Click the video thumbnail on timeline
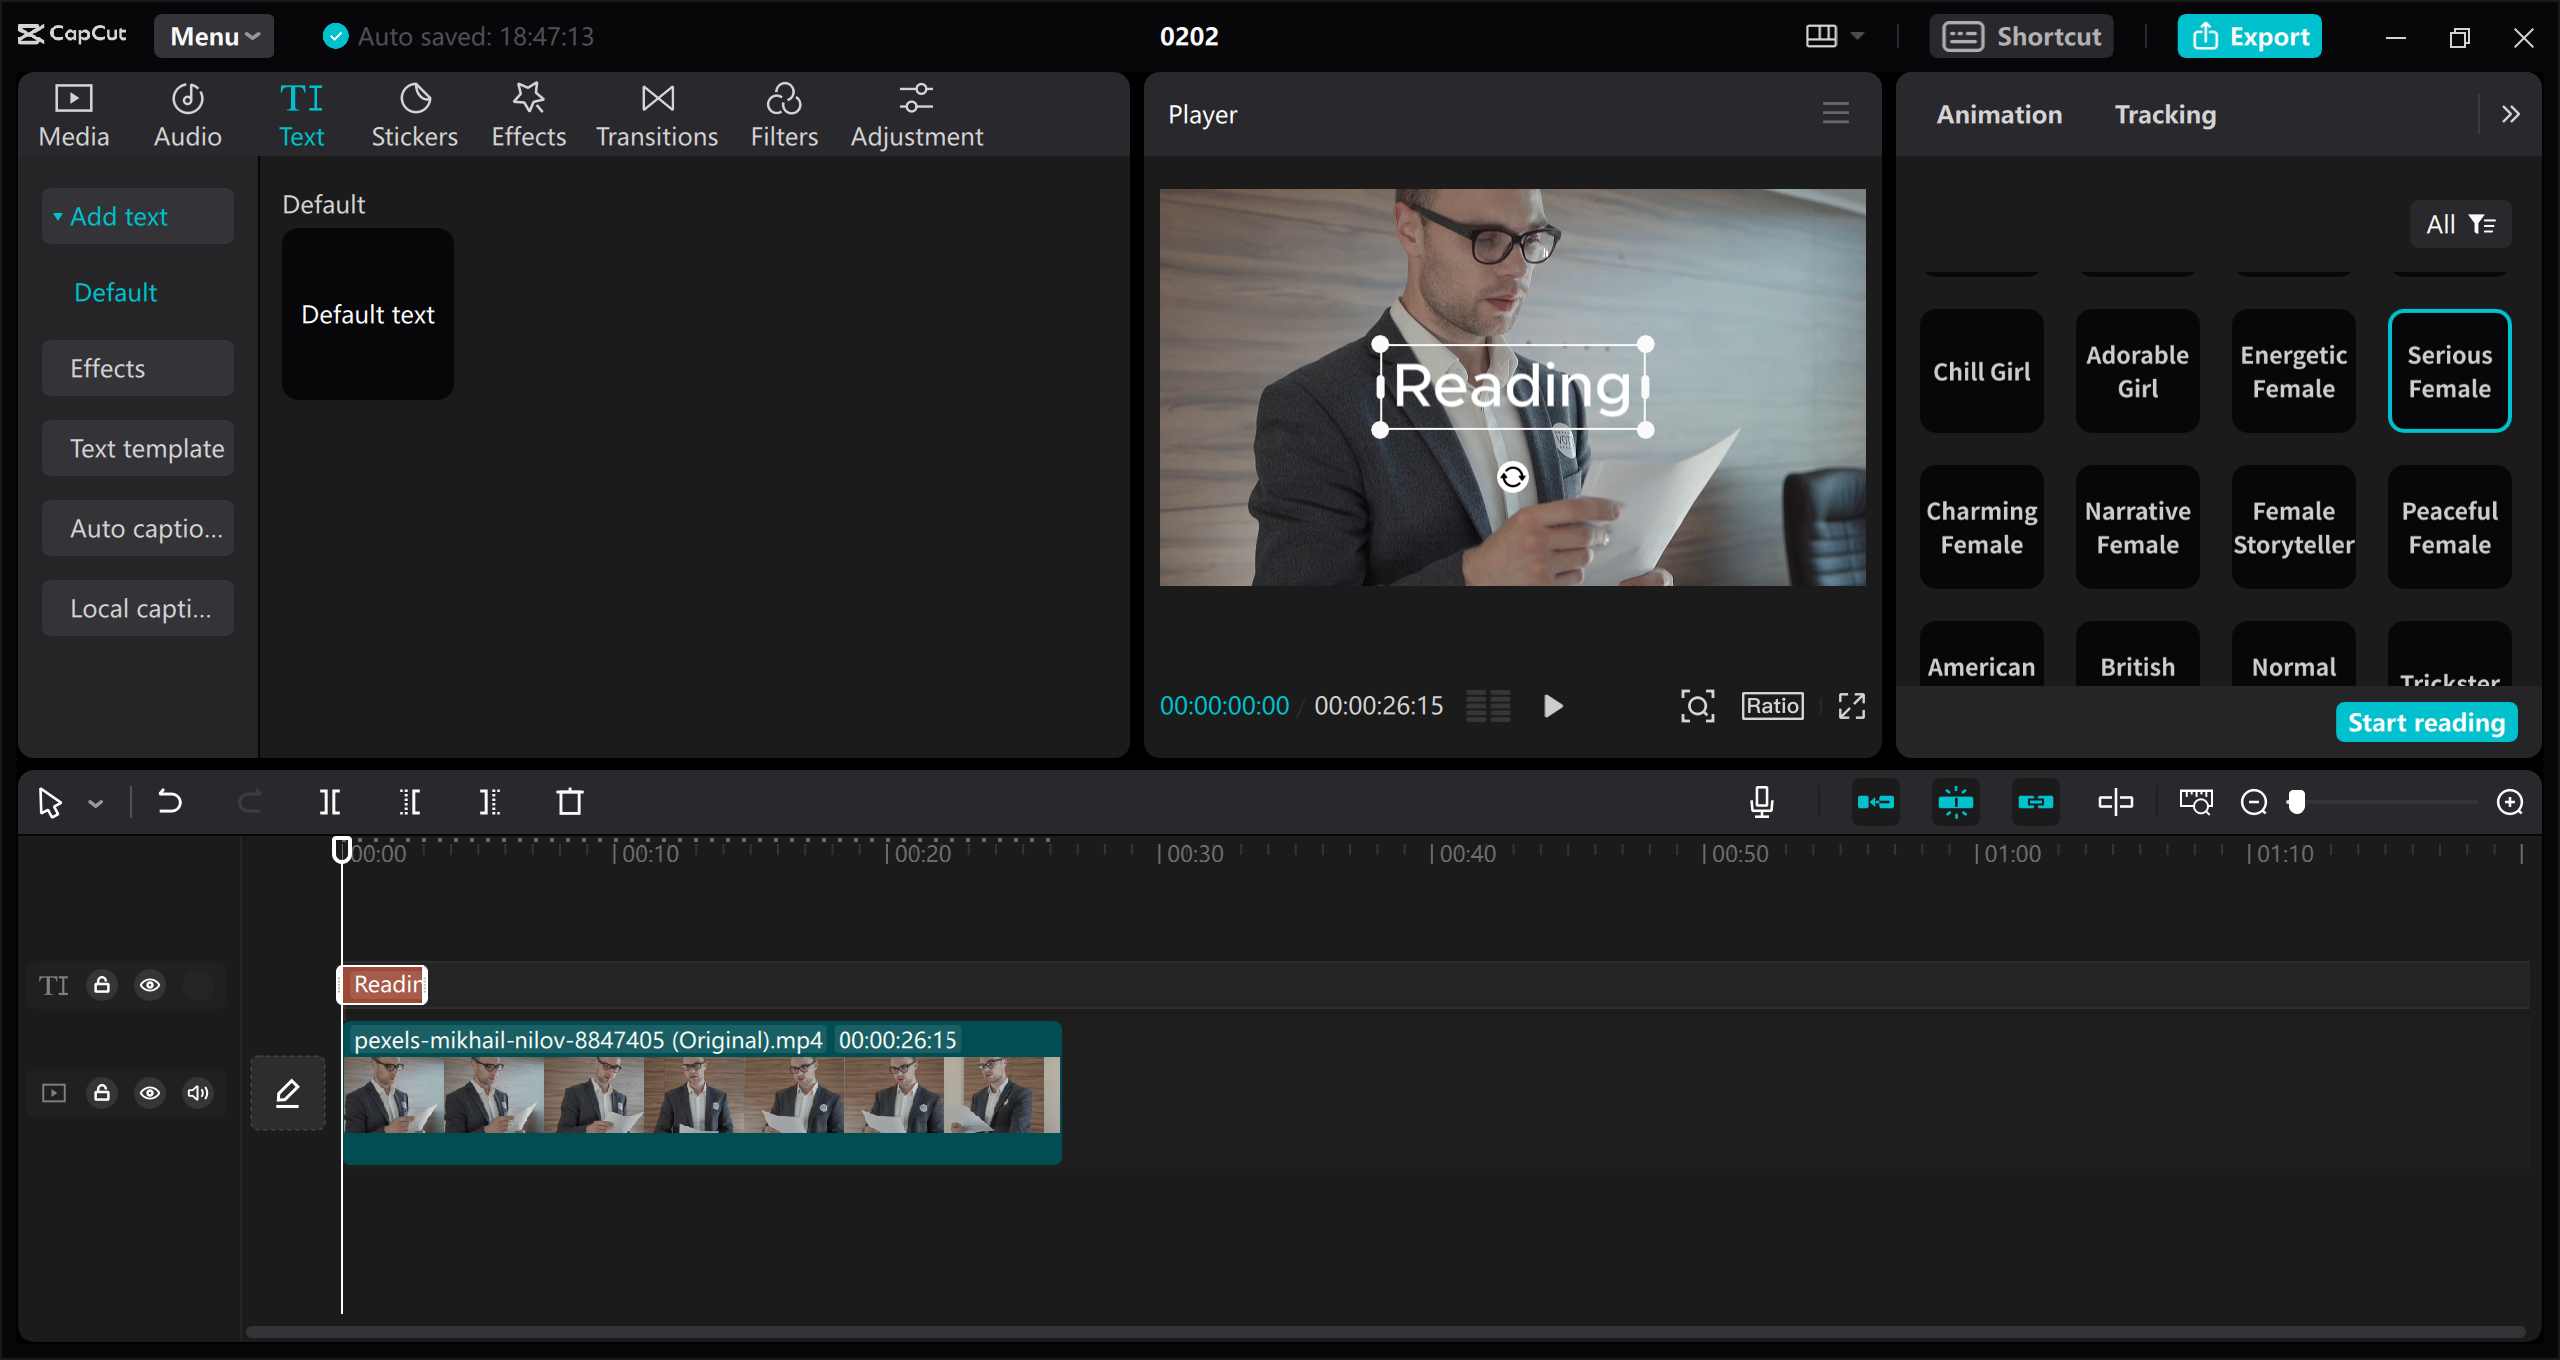The height and width of the screenshot is (1360, 2560). 701,1092
